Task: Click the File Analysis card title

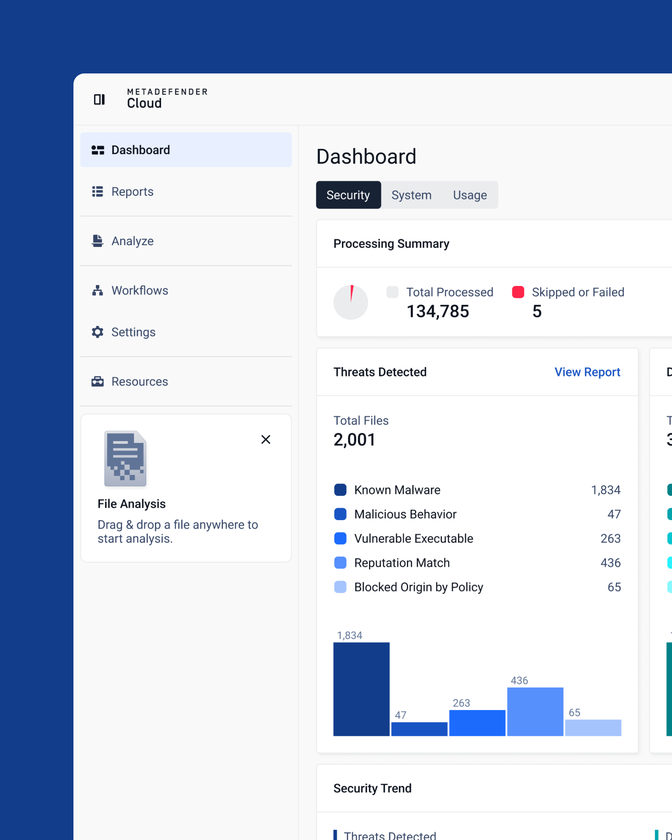Action: coord(131,504)
